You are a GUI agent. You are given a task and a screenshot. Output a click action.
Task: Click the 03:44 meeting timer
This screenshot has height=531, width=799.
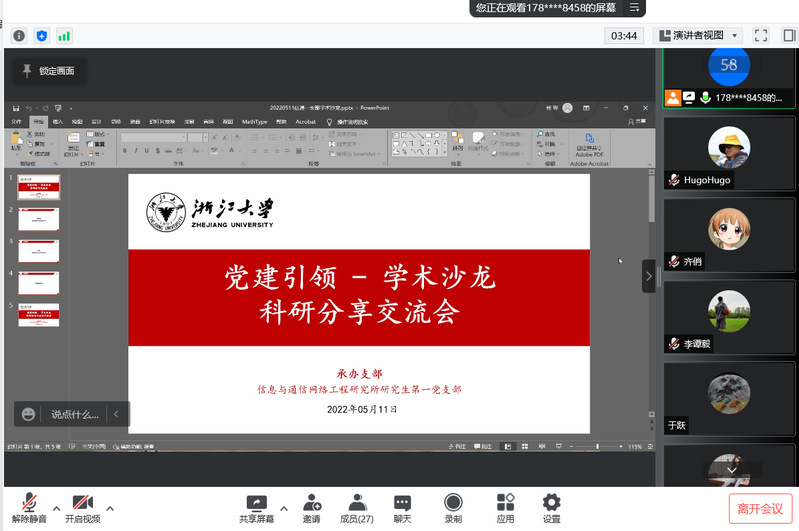[x=624, y=36]
